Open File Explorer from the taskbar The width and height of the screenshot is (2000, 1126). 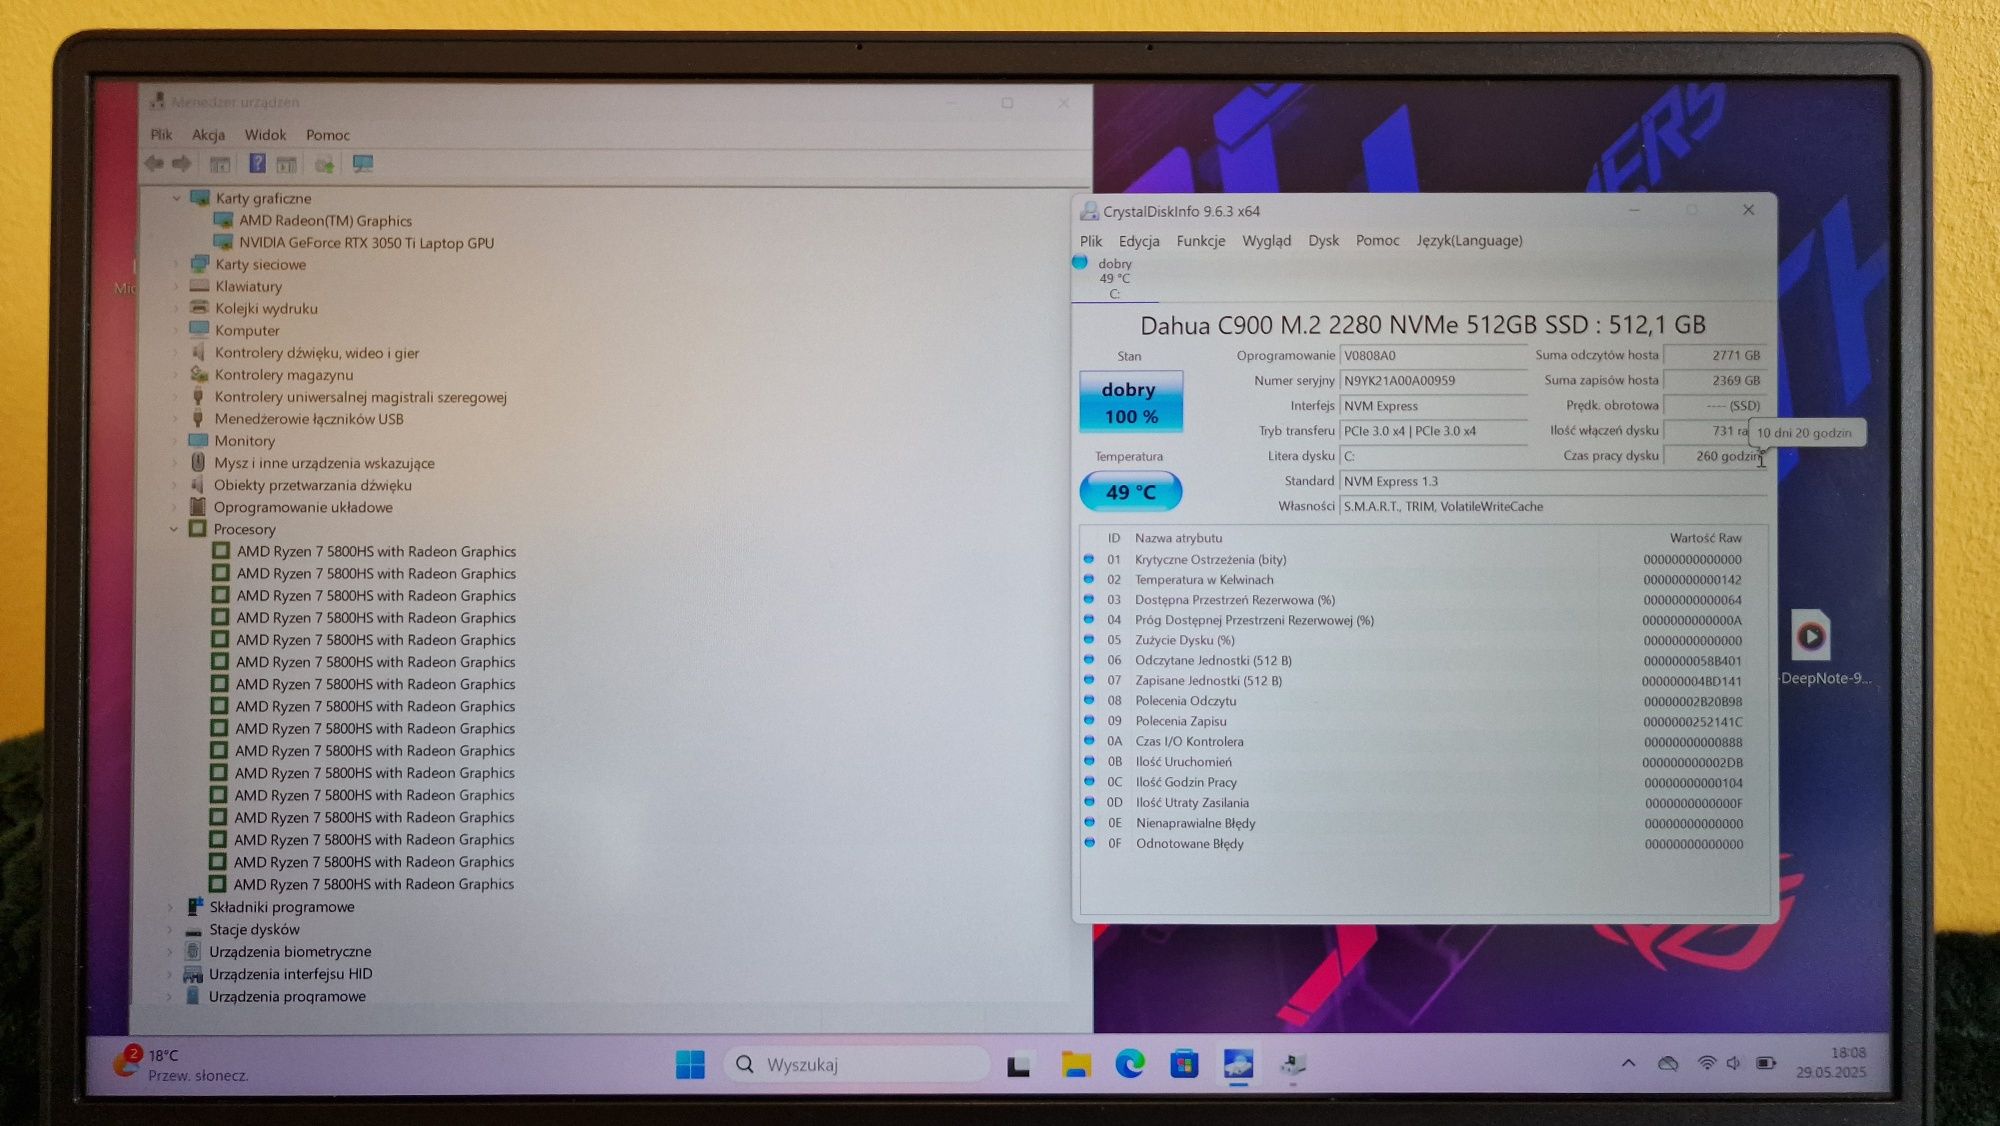(1076, 1065)
